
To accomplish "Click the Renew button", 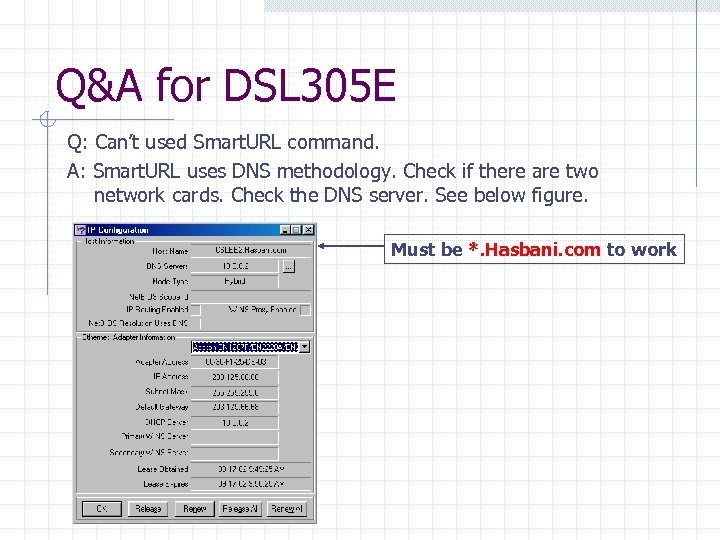I will tap(195, 509).
